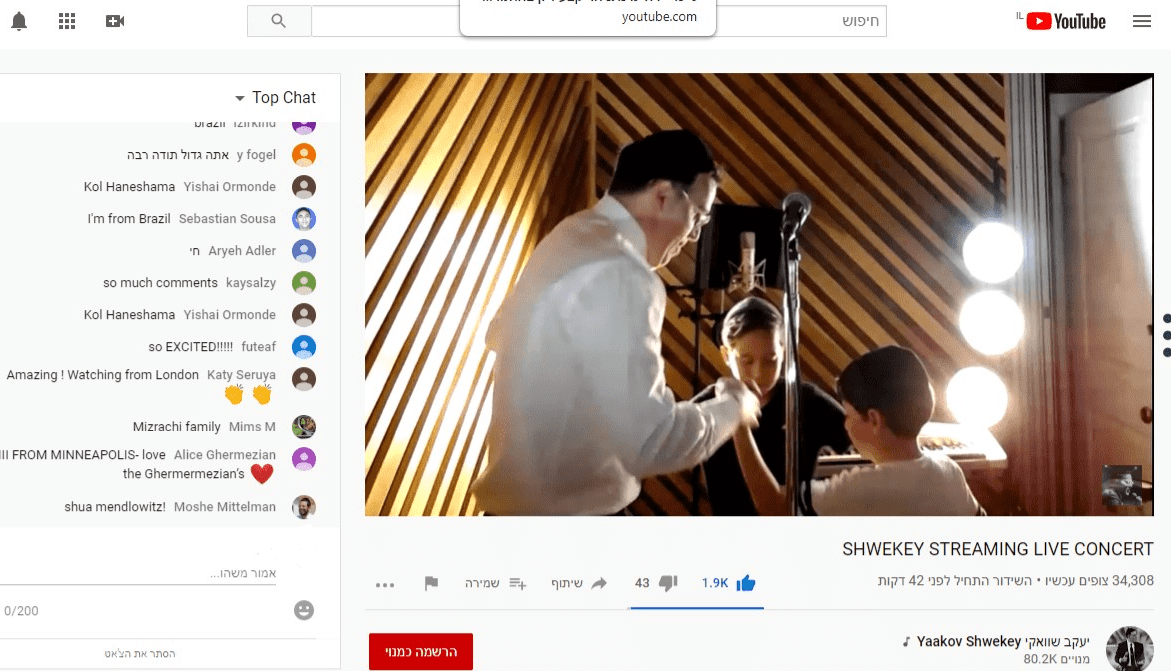Click Mims M's avatar

[304, 427]
